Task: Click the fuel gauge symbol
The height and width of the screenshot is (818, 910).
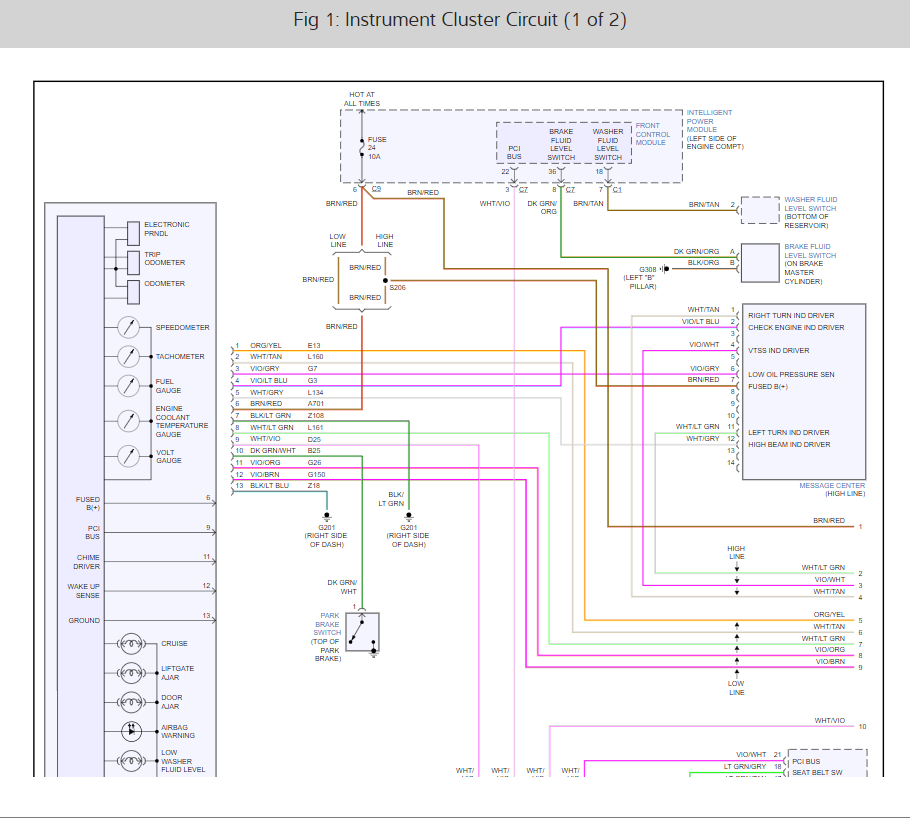Action: pyautogui.click(x=128, y=385)
